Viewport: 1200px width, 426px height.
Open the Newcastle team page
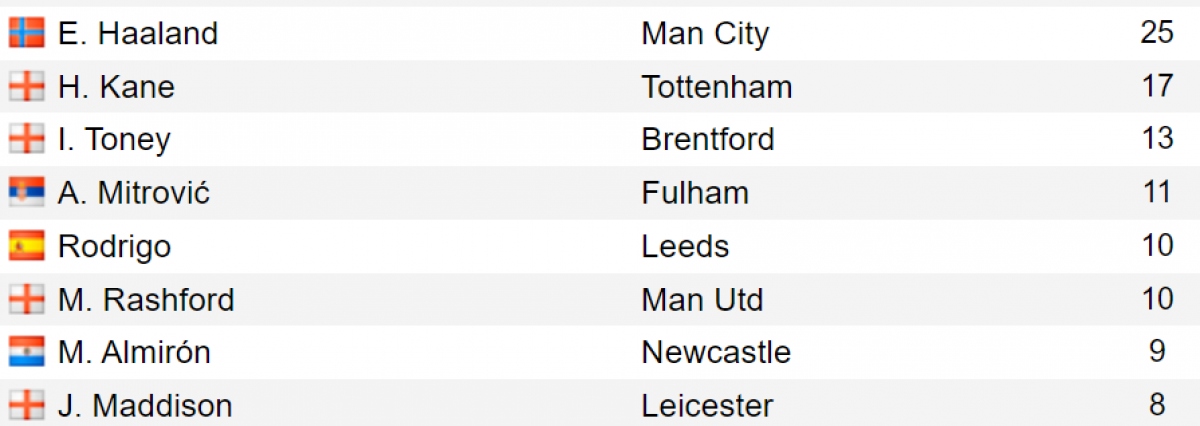716,352
